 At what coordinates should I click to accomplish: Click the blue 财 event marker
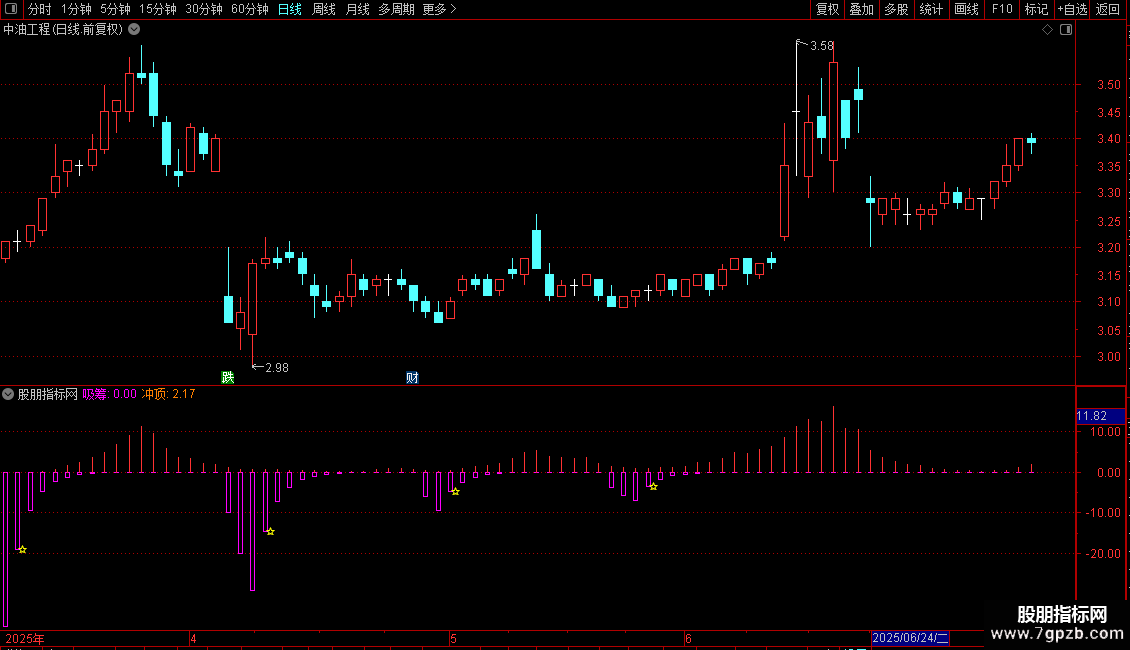(412, 377)
